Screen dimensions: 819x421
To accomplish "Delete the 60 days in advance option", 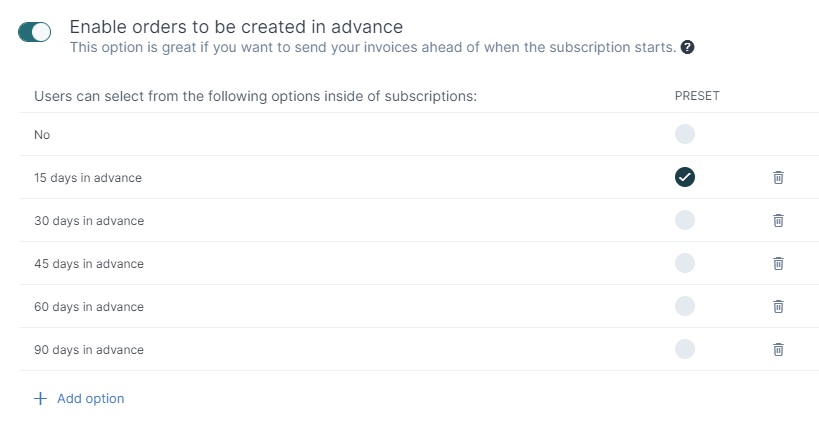I will [778, 306].
